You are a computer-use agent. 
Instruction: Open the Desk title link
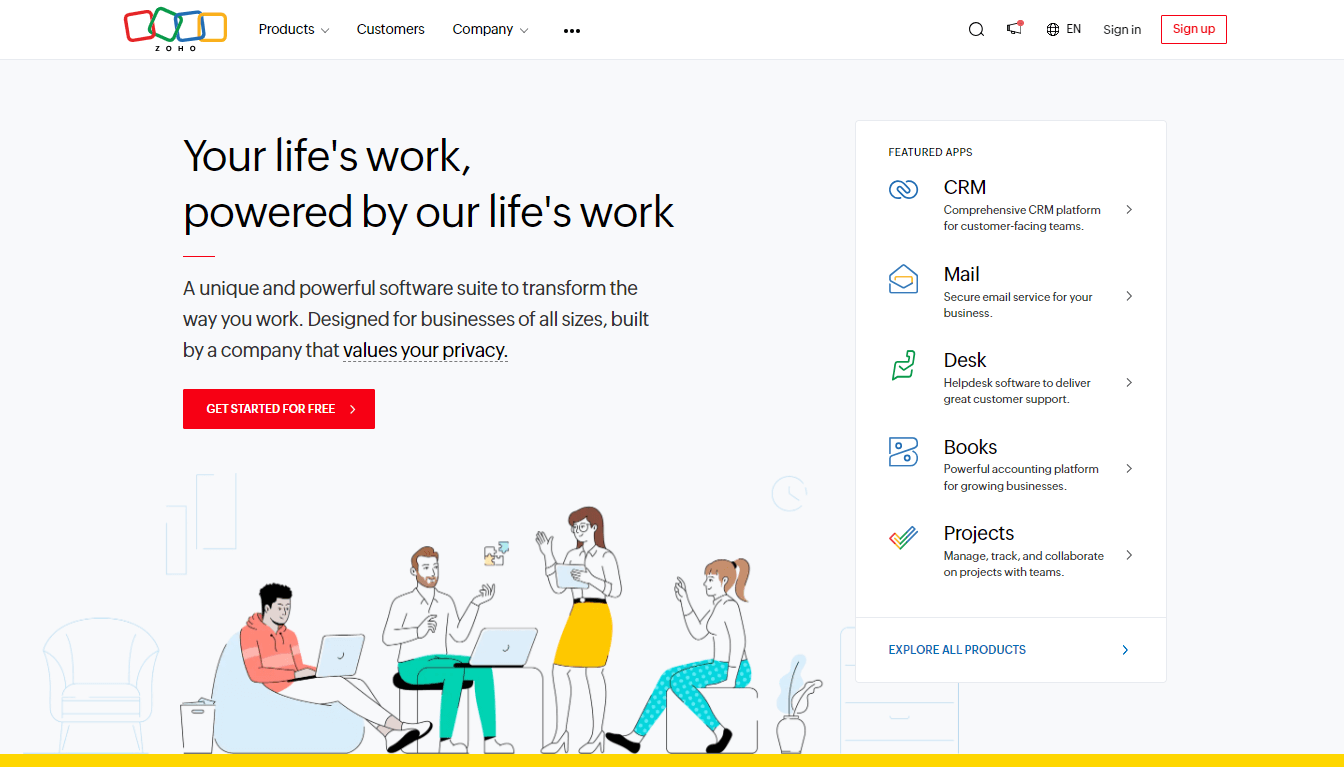point(965,360)
